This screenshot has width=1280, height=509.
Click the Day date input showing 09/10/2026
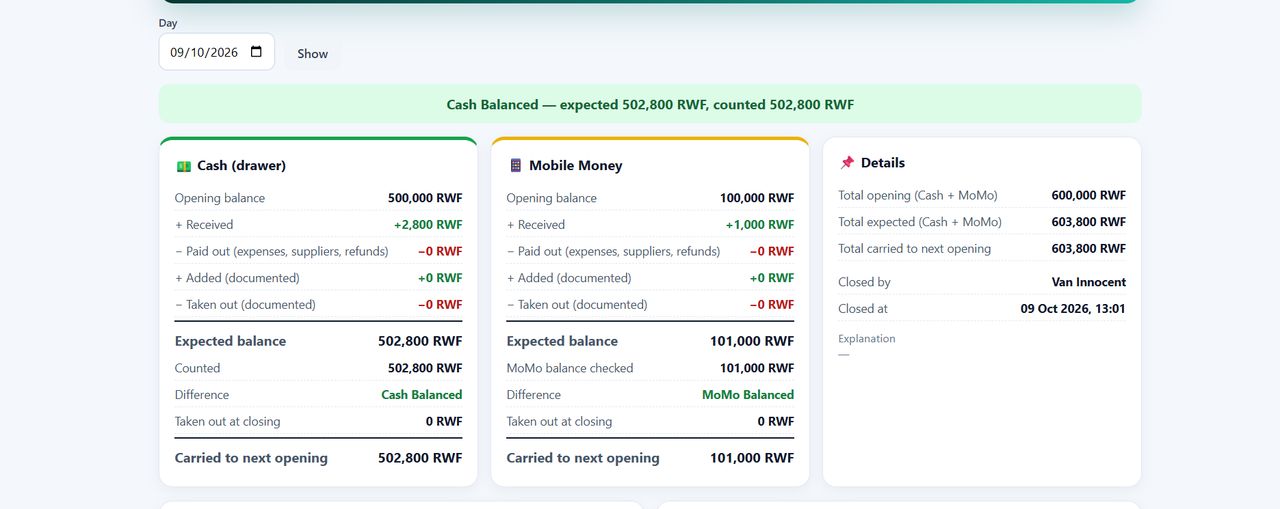tap(217, 52)
